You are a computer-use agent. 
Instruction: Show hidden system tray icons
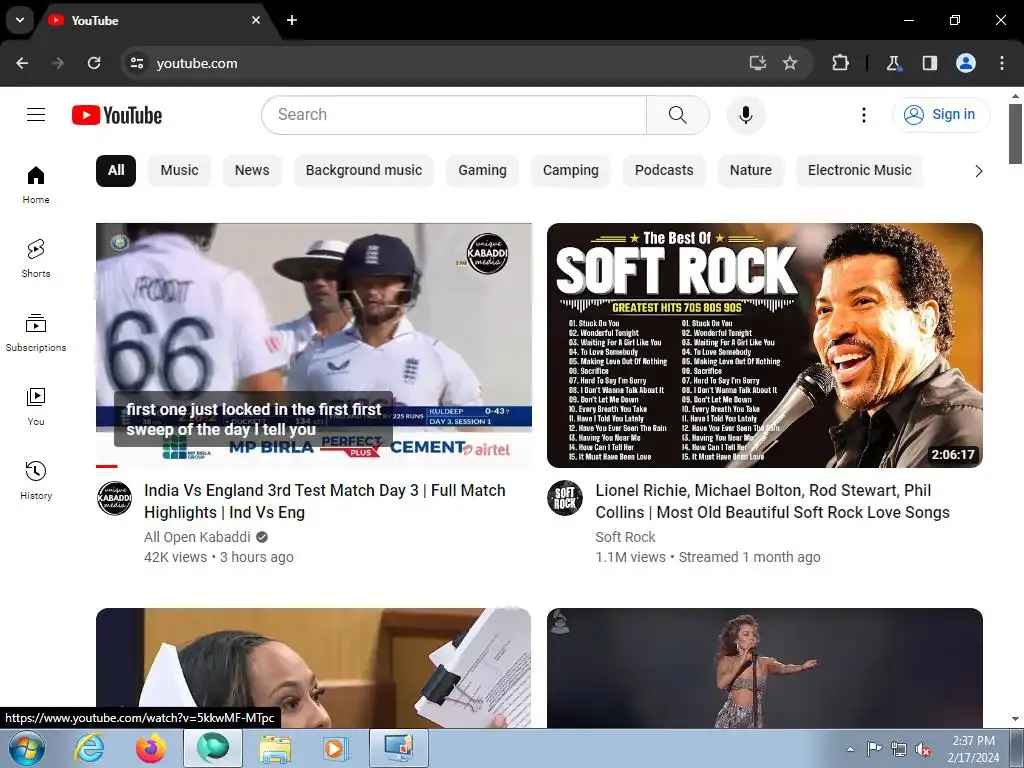pos(850,749)
